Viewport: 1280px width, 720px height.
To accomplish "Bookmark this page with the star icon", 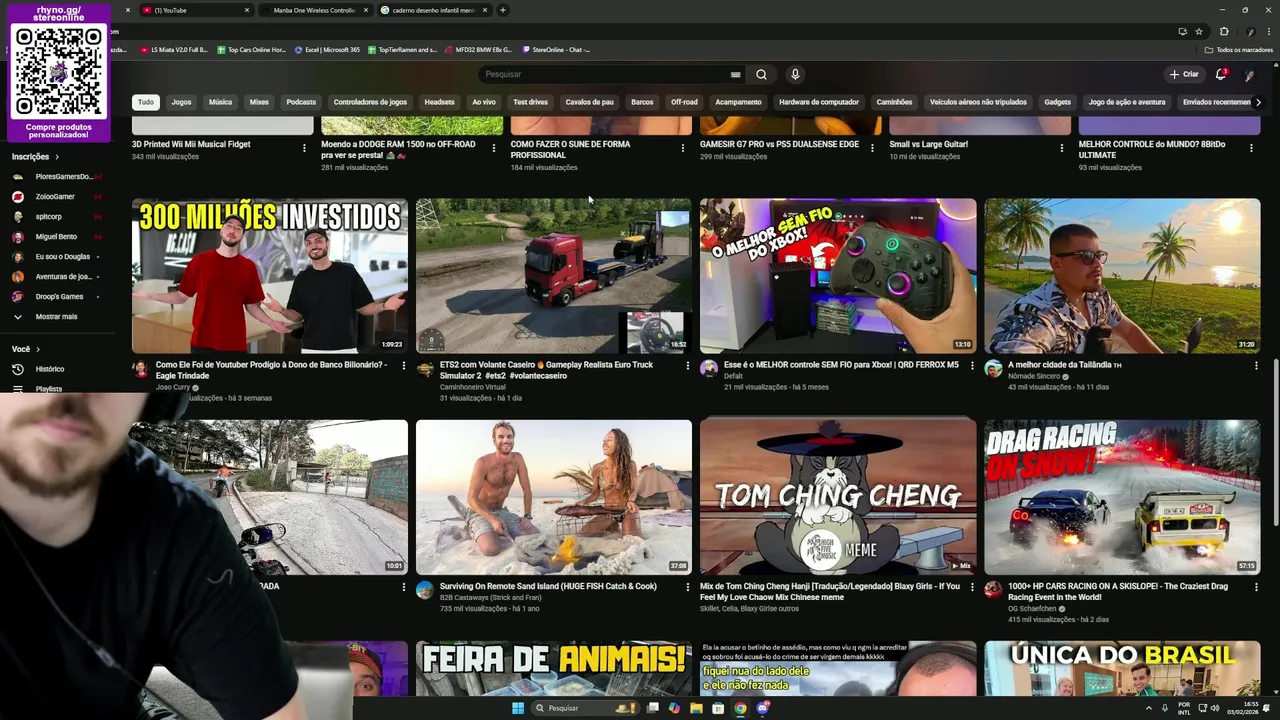I will coord(1199,31).
